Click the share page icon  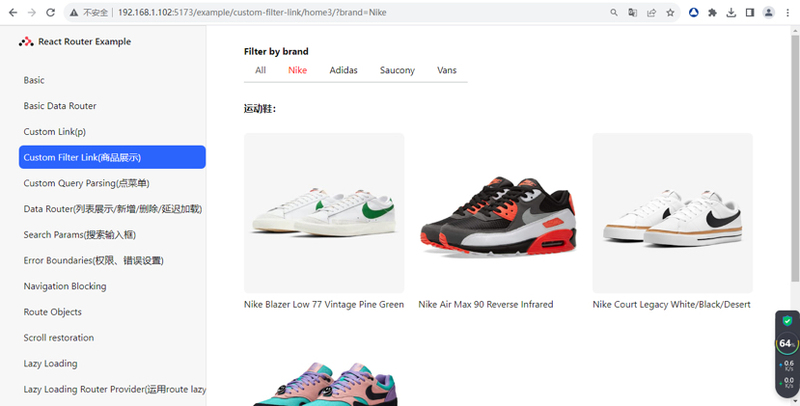pos(652,13)
